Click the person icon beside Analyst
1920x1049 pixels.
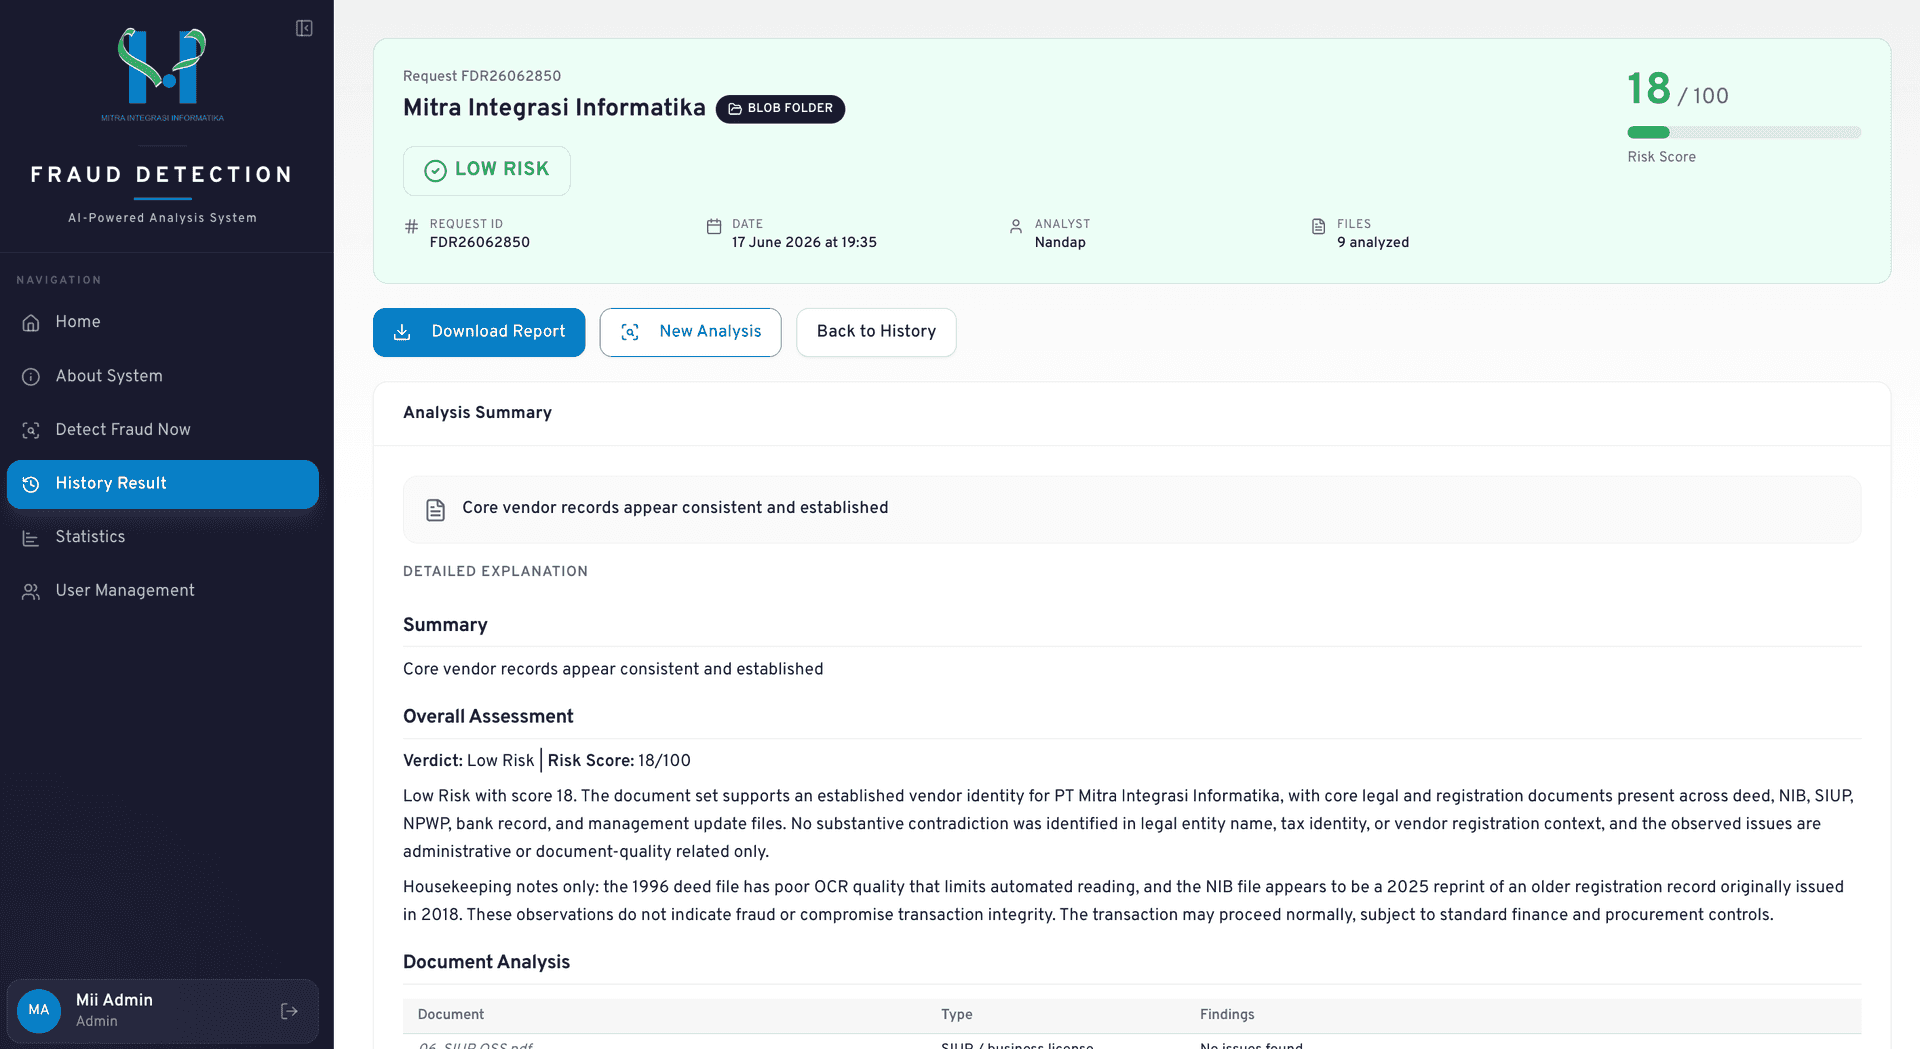[x=1016, y=227]
